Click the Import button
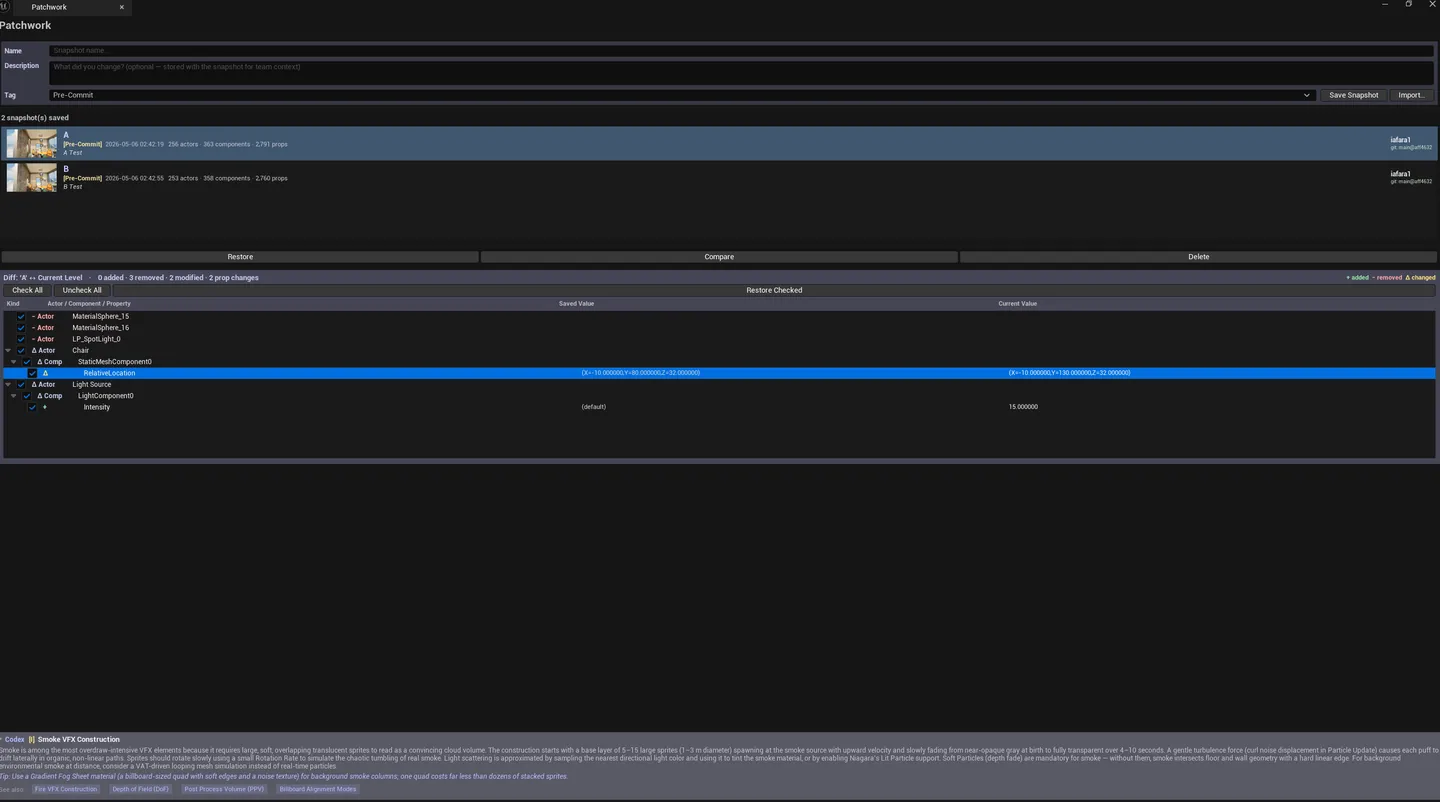Screen dimensions: 1440x802 (x=1411, y=95)
